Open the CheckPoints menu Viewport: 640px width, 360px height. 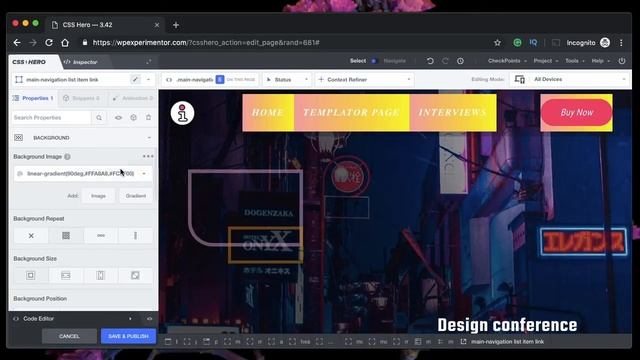[507, 61]
